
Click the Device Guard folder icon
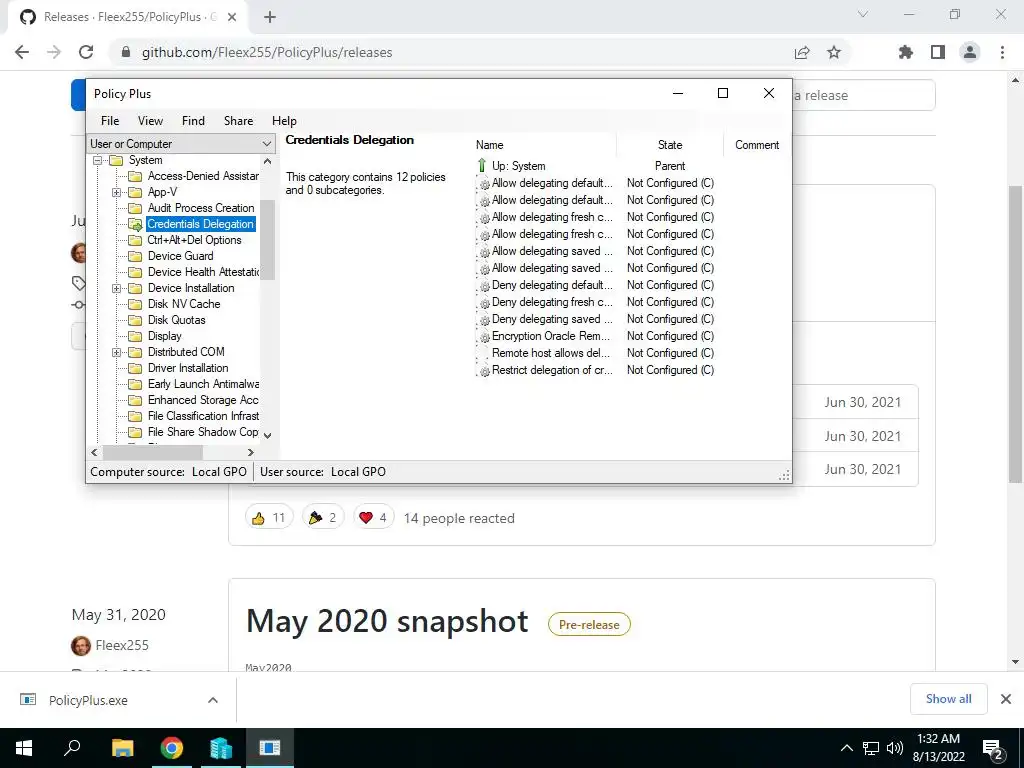[135, 256]
